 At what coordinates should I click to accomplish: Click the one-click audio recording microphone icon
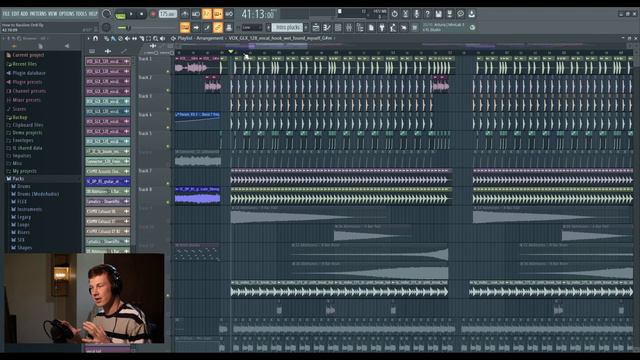(x=416, y=14)
